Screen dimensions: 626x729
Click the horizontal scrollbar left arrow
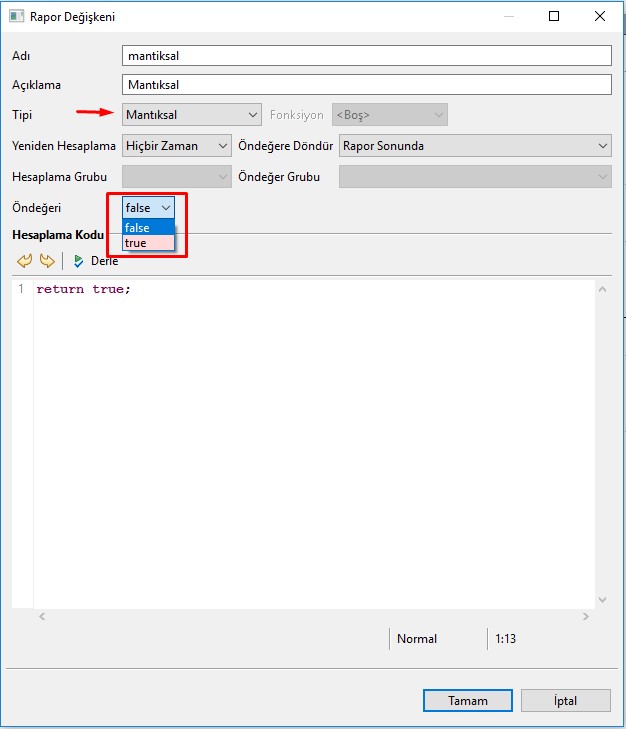coord(41,616)
